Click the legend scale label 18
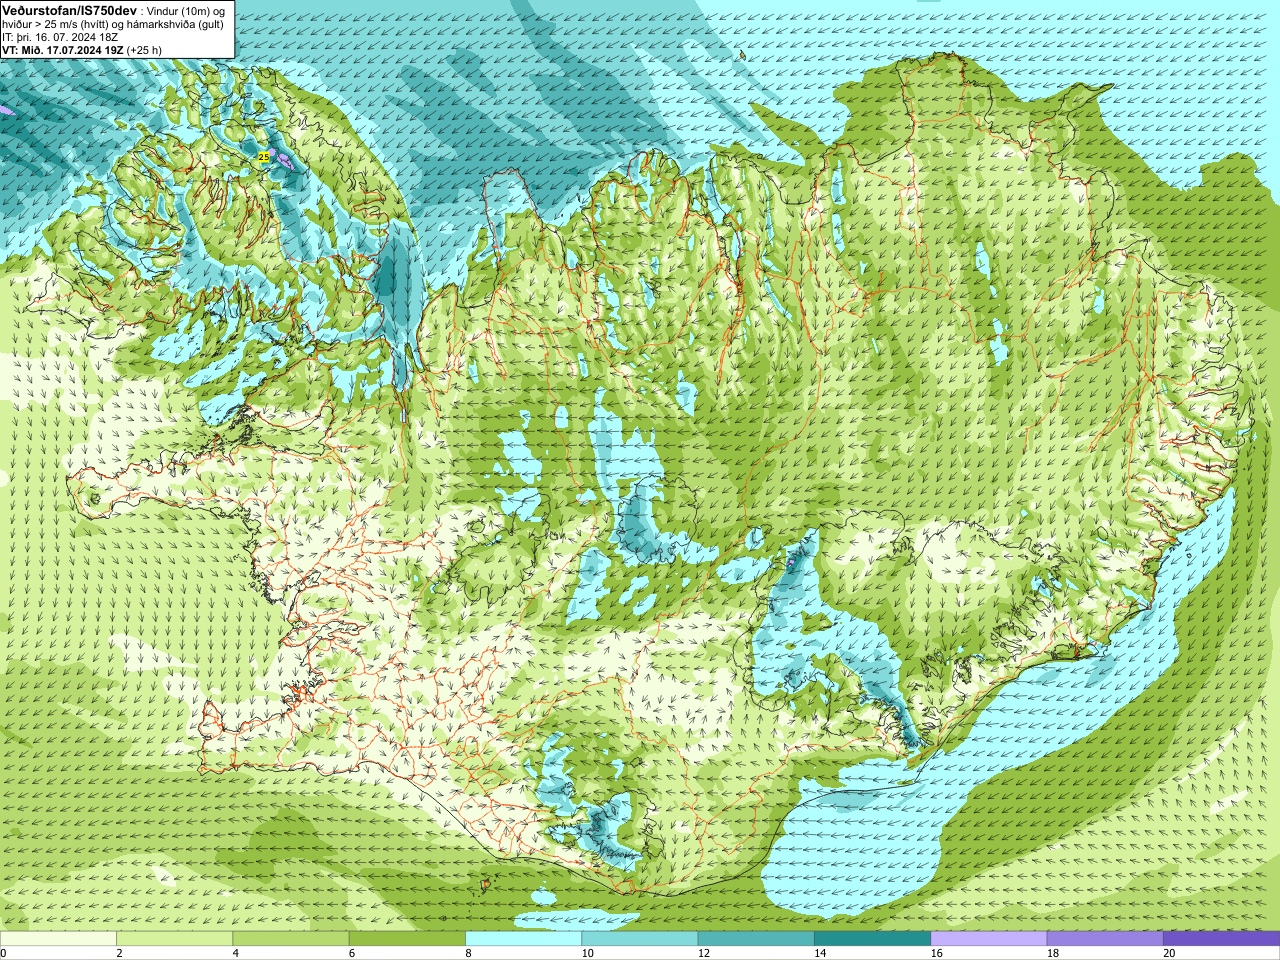1280x960 pixels. click(x=1053, y=953)
